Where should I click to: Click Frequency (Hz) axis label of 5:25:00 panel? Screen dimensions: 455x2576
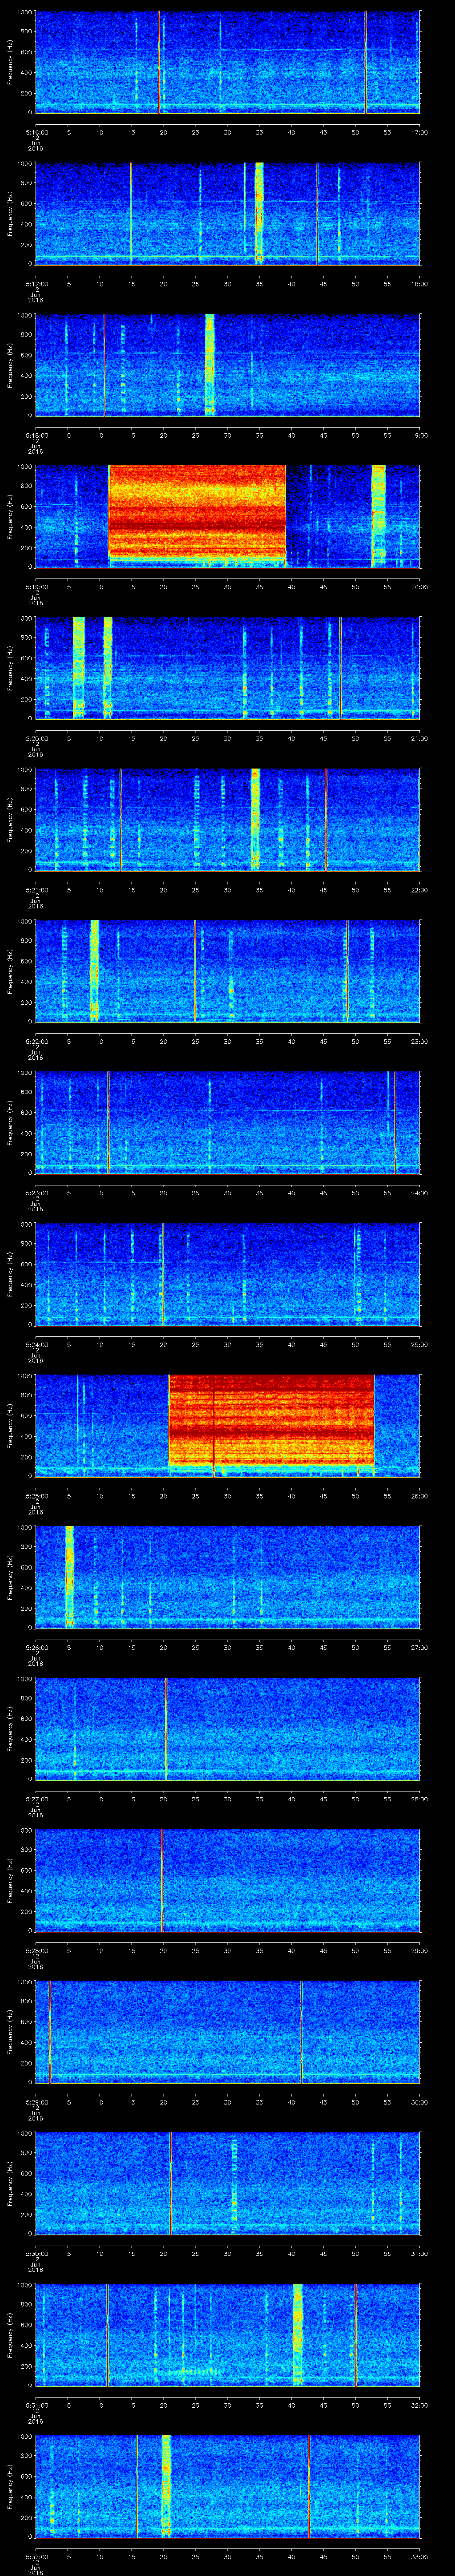click(11, 1425)
